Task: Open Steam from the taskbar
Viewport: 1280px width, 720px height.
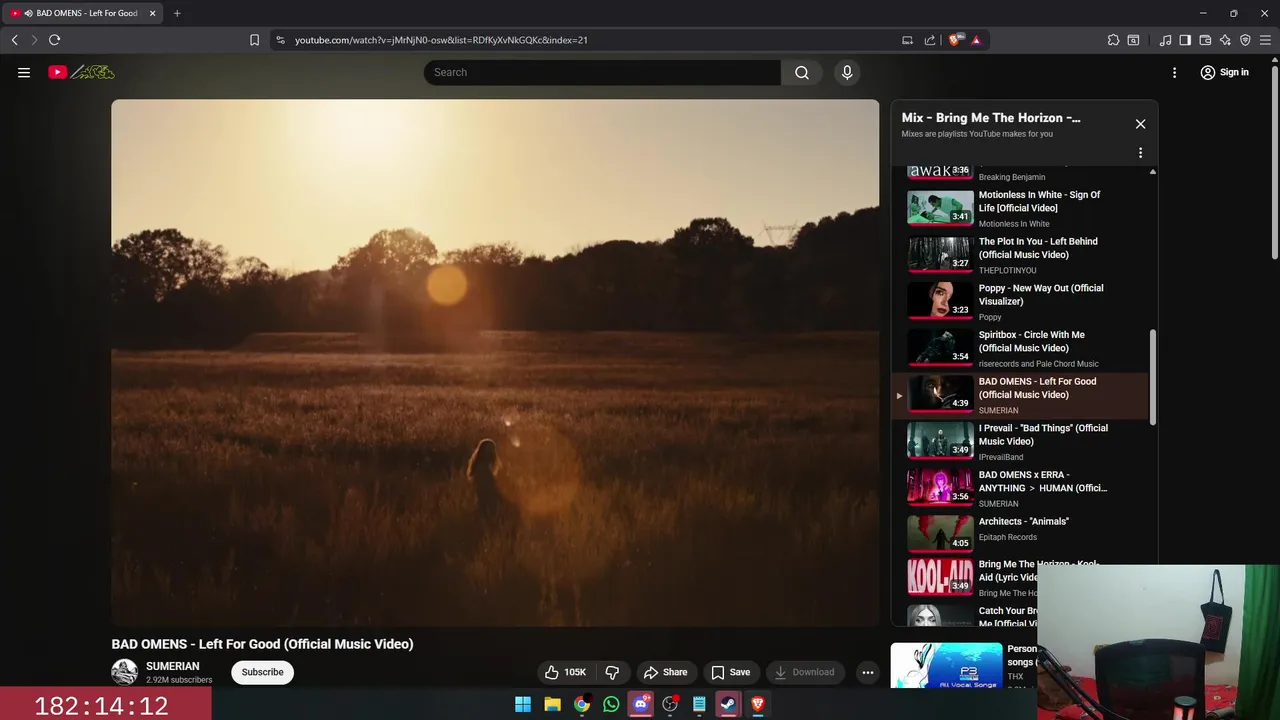Action: pos(728,704)
